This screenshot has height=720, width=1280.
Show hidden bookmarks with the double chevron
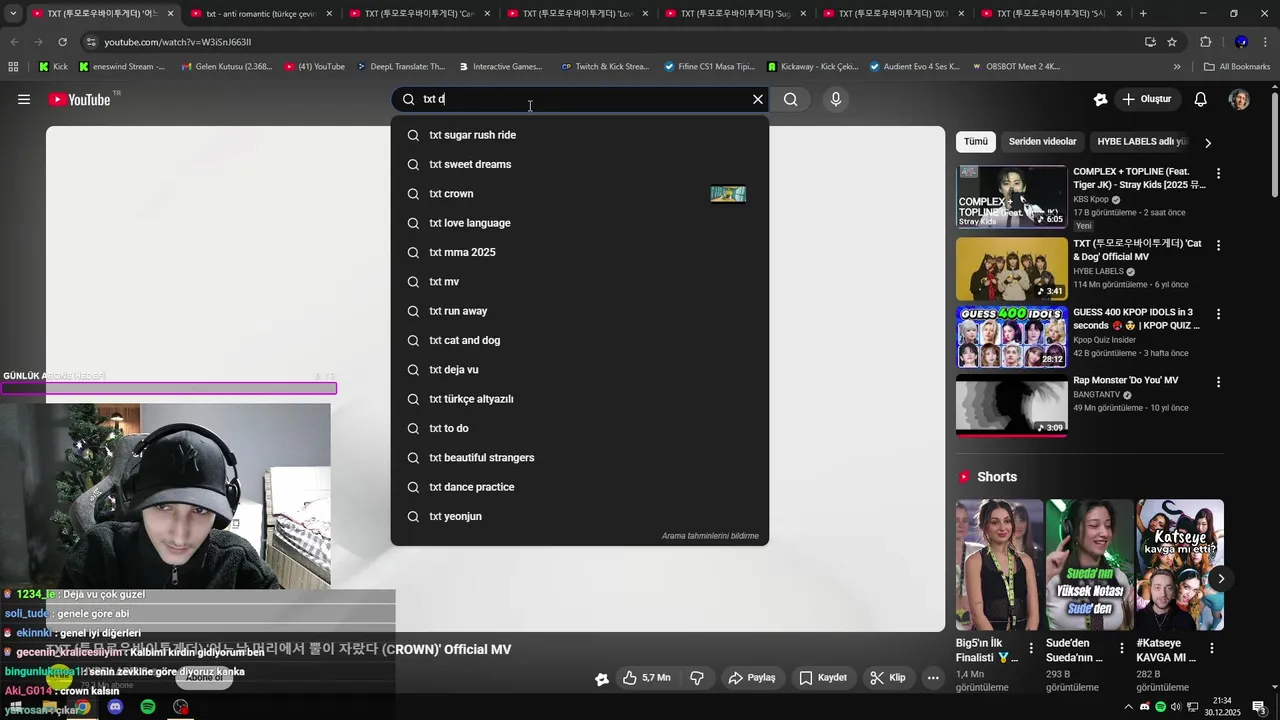pos(1177,66)
